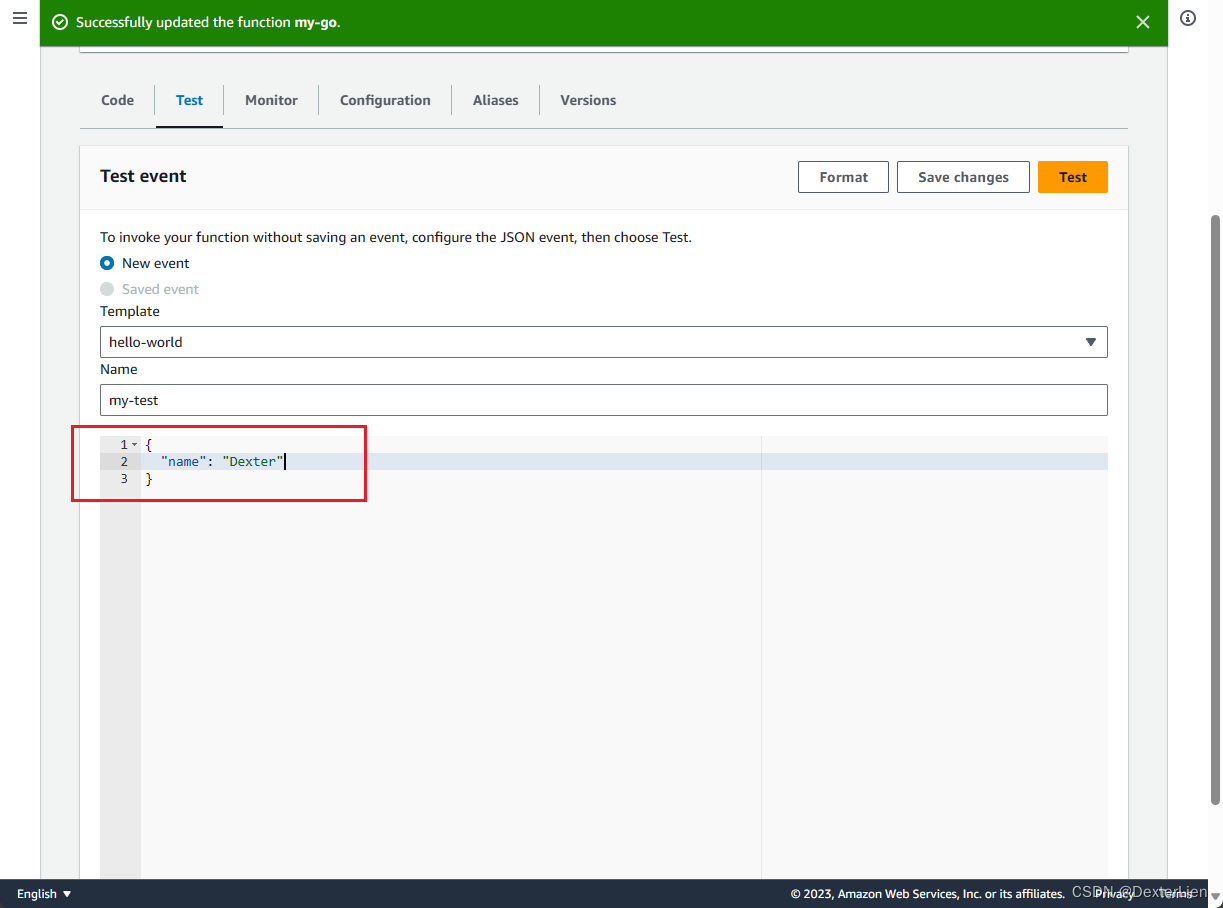Run the orange Test button
Screen dimensions: 1223x908
pyautogui.click(x=1072, y=177)
